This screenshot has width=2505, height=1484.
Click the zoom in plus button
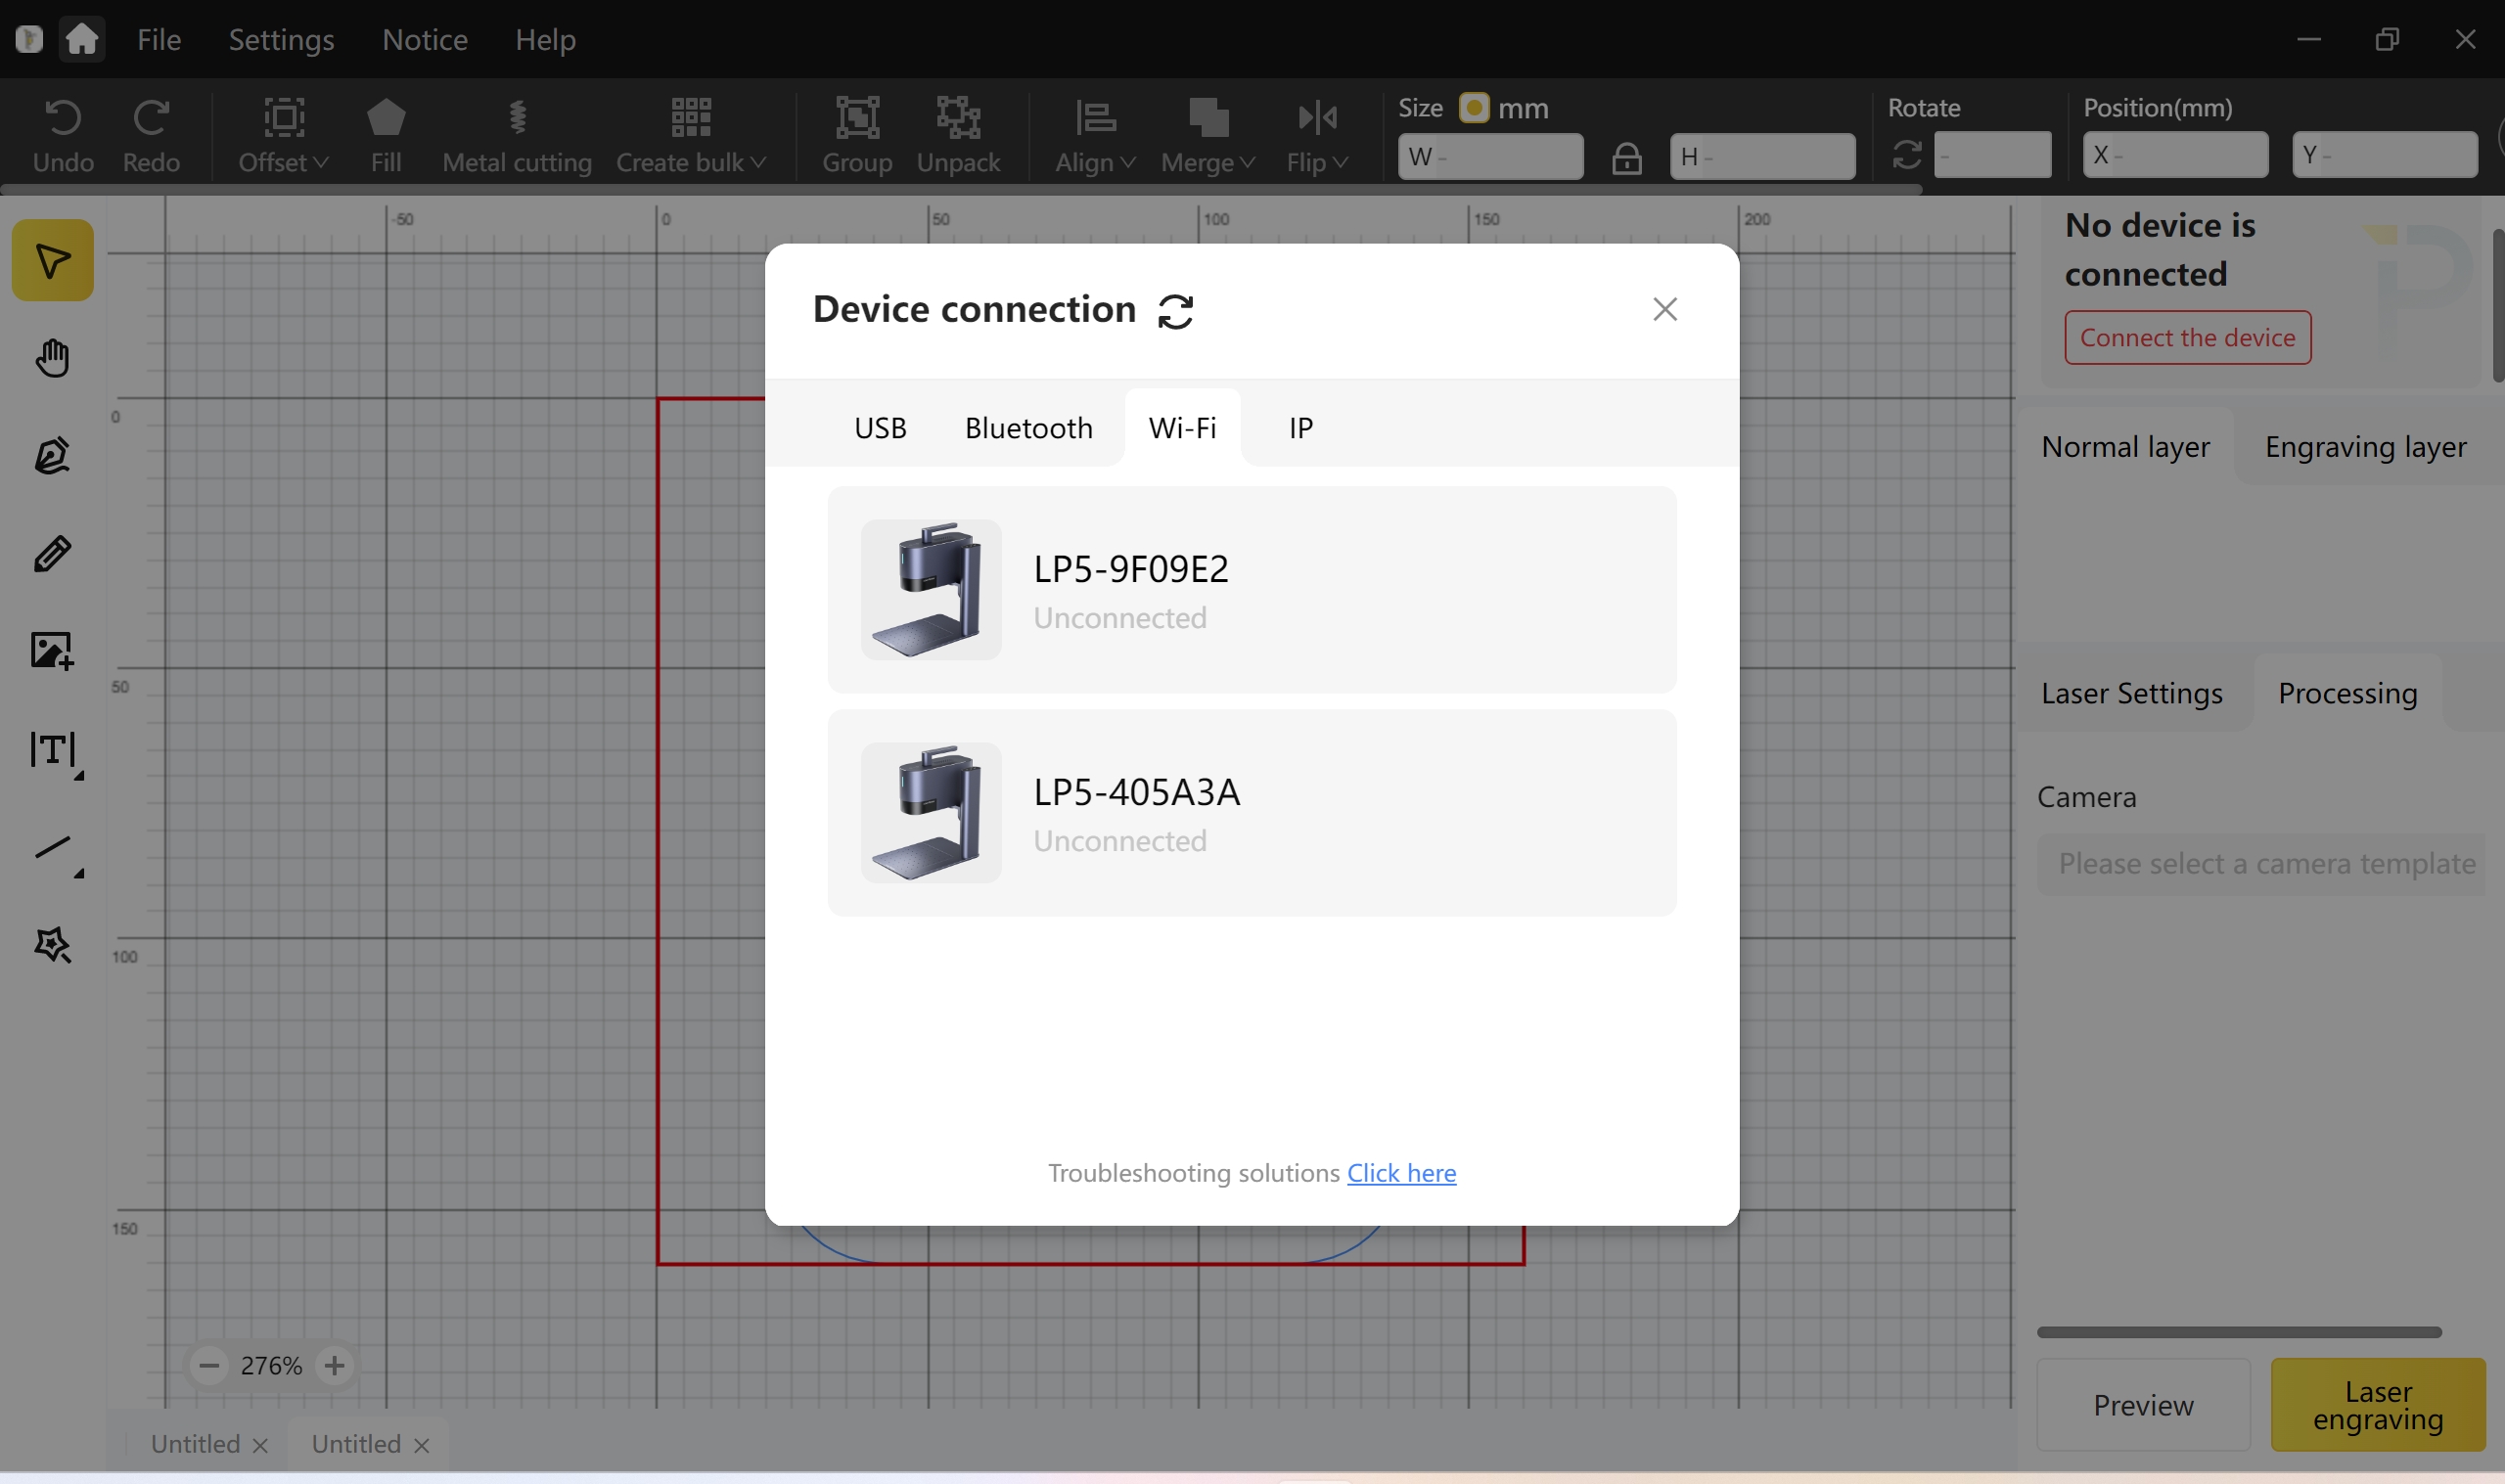coord(334,1365)
